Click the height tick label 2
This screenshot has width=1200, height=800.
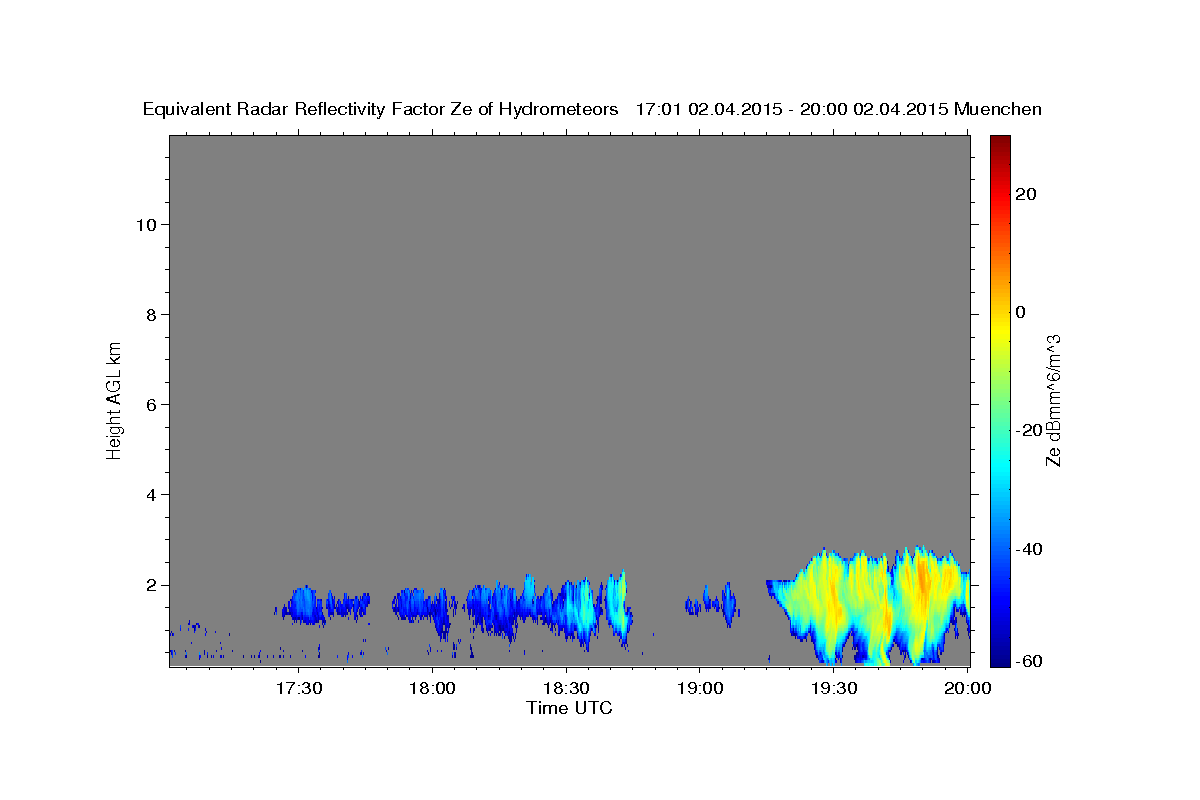(x=150, y=585)
